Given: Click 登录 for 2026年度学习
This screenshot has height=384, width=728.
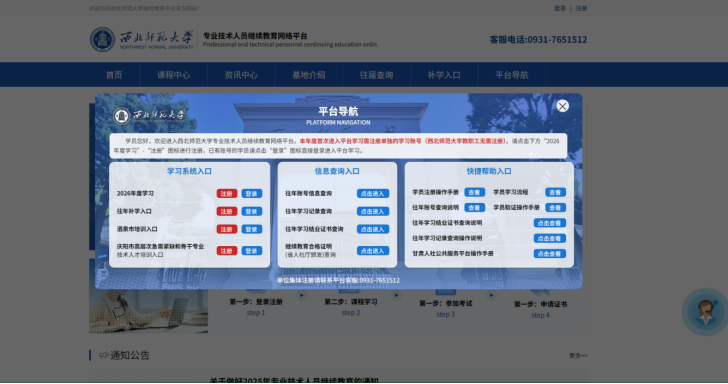Looking at the screenshot, I should pos(252,194).
